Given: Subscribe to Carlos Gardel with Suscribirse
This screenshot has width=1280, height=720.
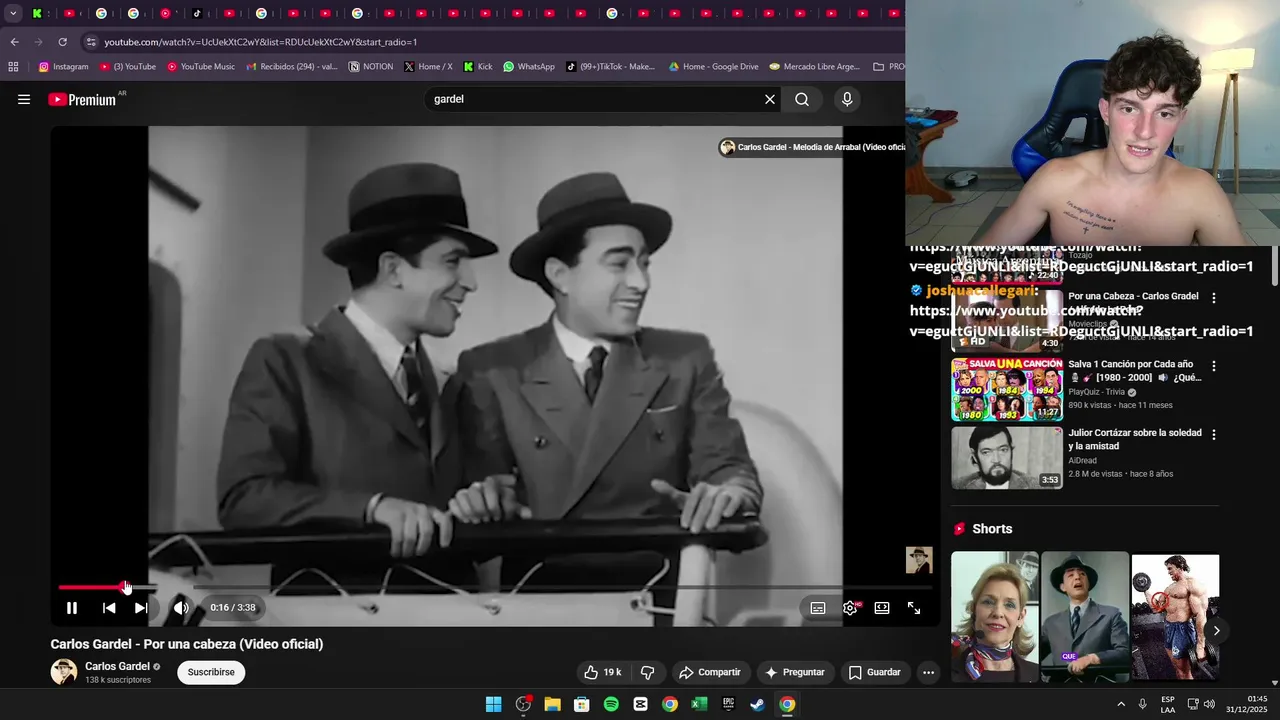Looking at the screenshot, I should [x=211, y=672].
